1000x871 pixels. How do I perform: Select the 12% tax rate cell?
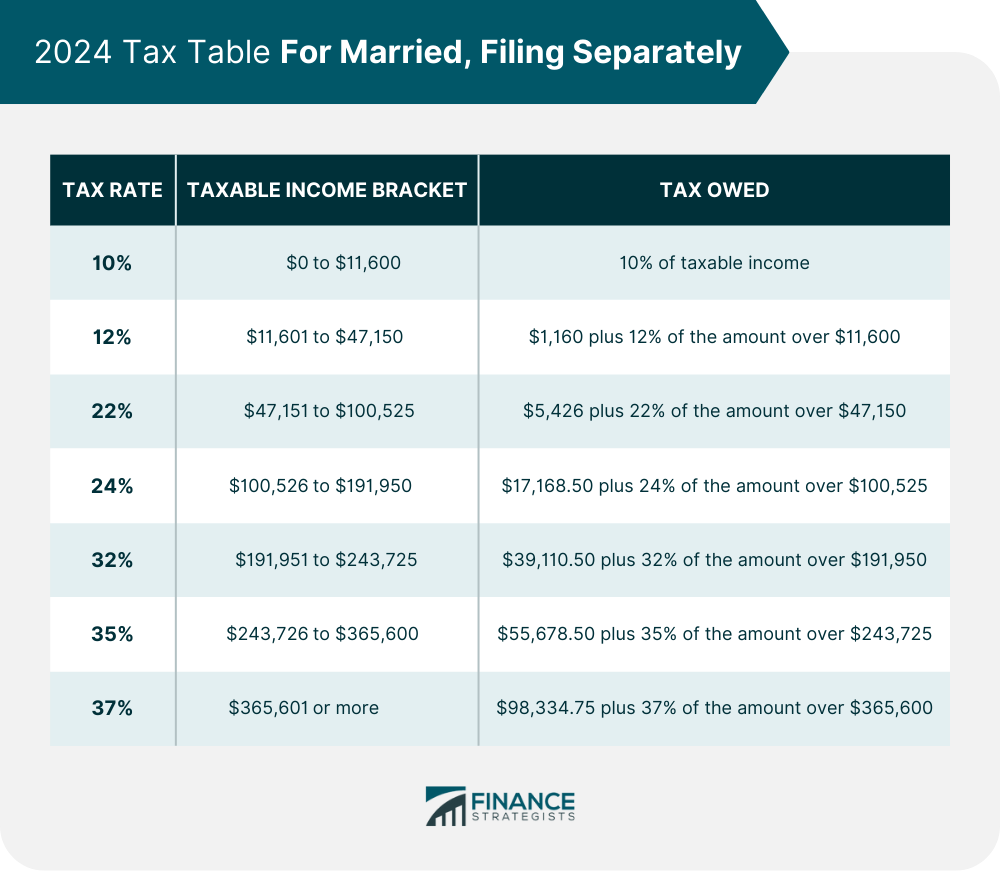(112, 338)
